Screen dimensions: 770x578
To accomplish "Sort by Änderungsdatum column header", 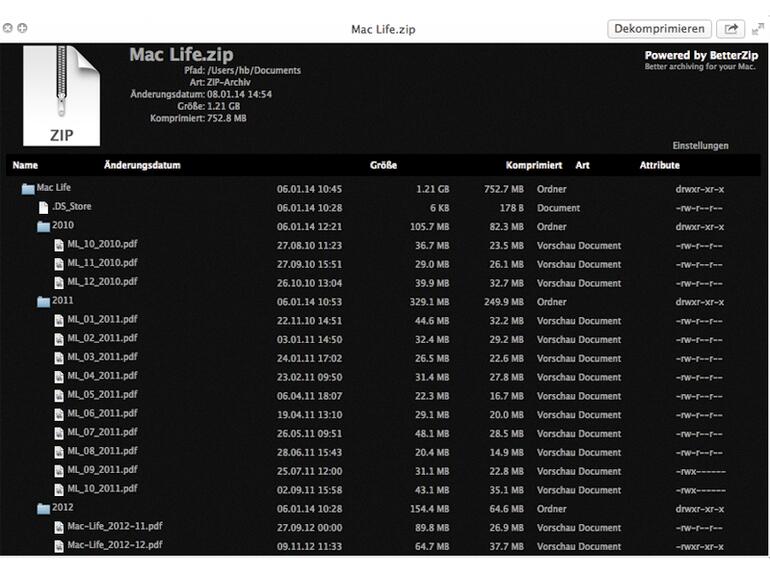I will tap(142, 165).
